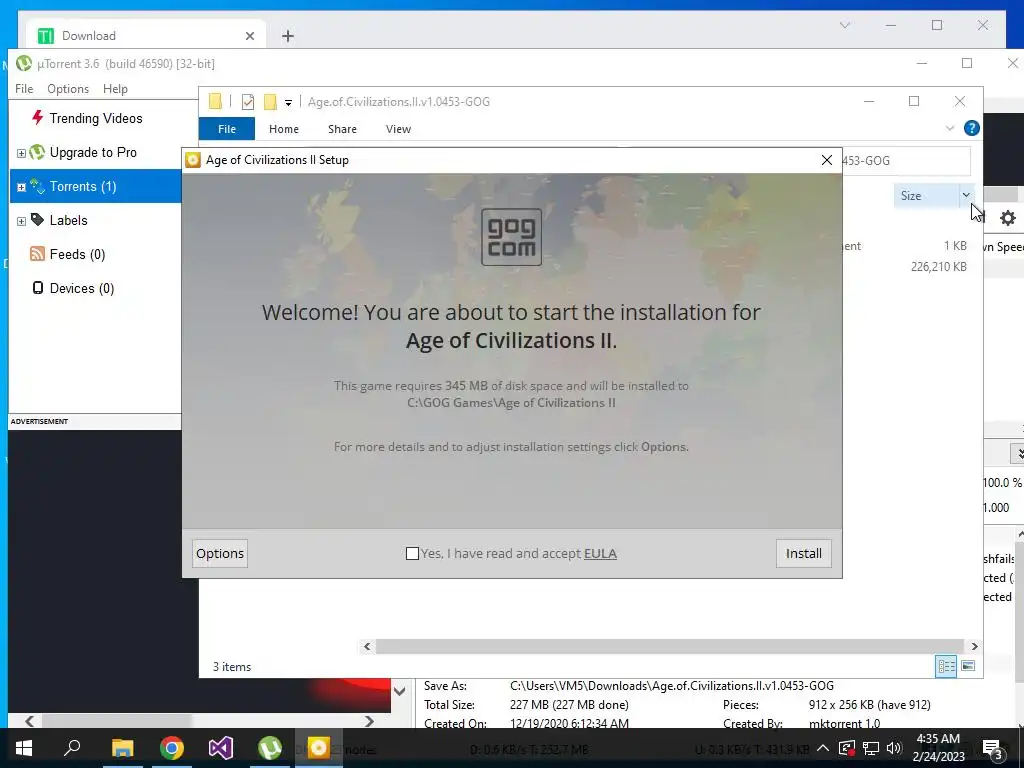This screenshot has height=768, width=1024.
Task: Click the 226,210 KB file size cell
Action: click(x=938, y=266)
